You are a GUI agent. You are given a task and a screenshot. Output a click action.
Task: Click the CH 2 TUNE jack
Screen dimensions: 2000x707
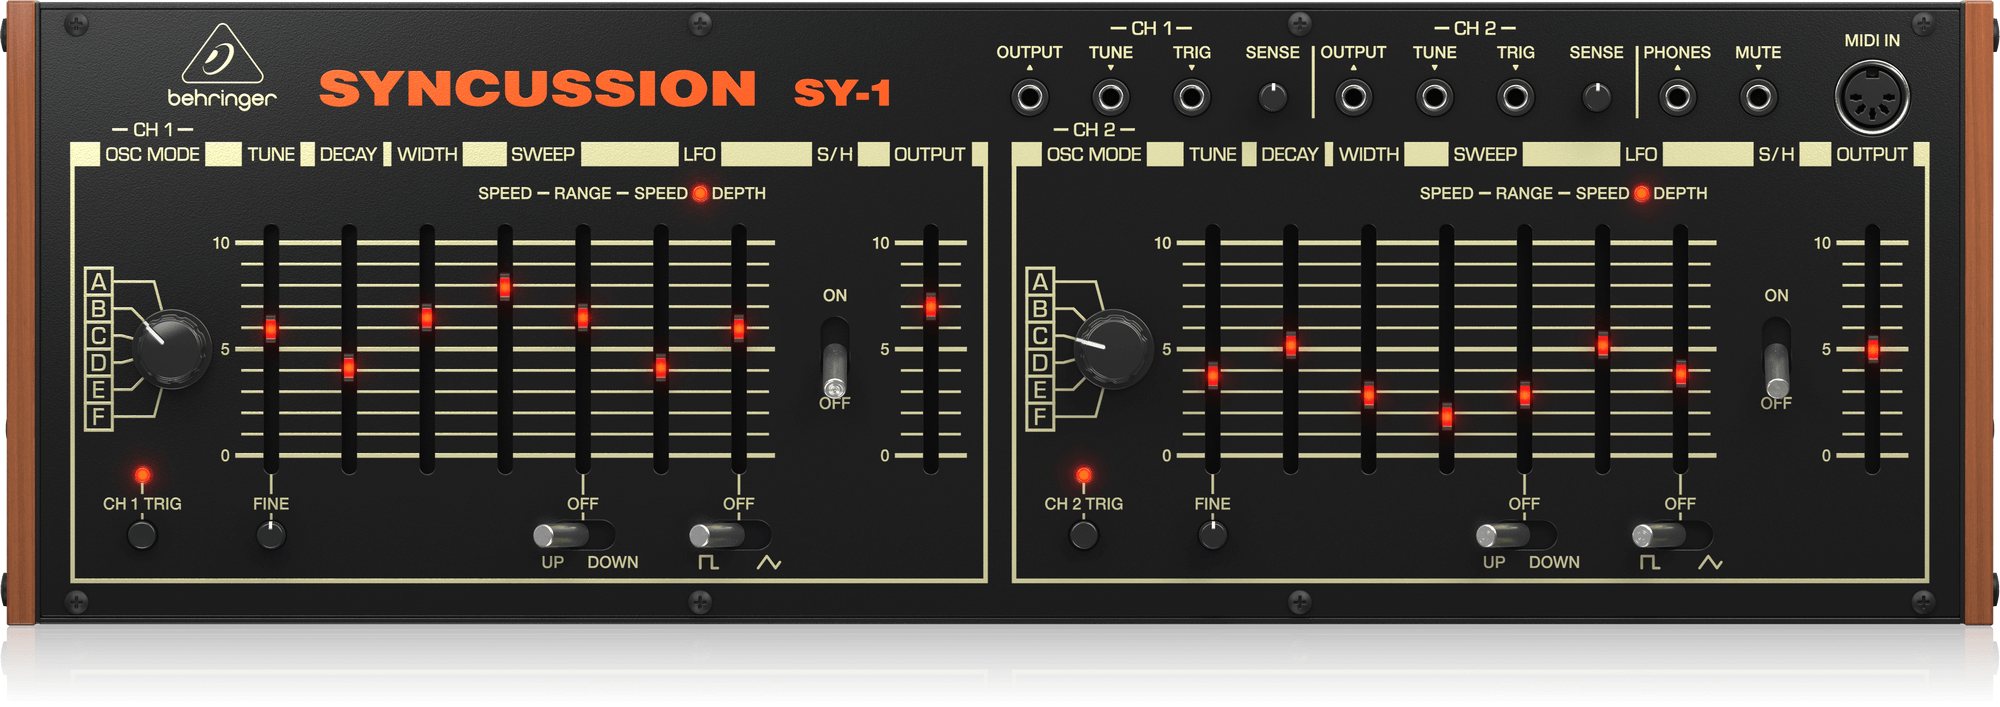[1434, 98]
